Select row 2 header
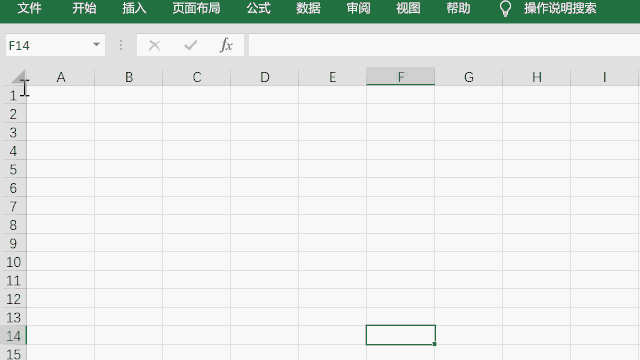640x360 pixels. click(x=13, y=113)
